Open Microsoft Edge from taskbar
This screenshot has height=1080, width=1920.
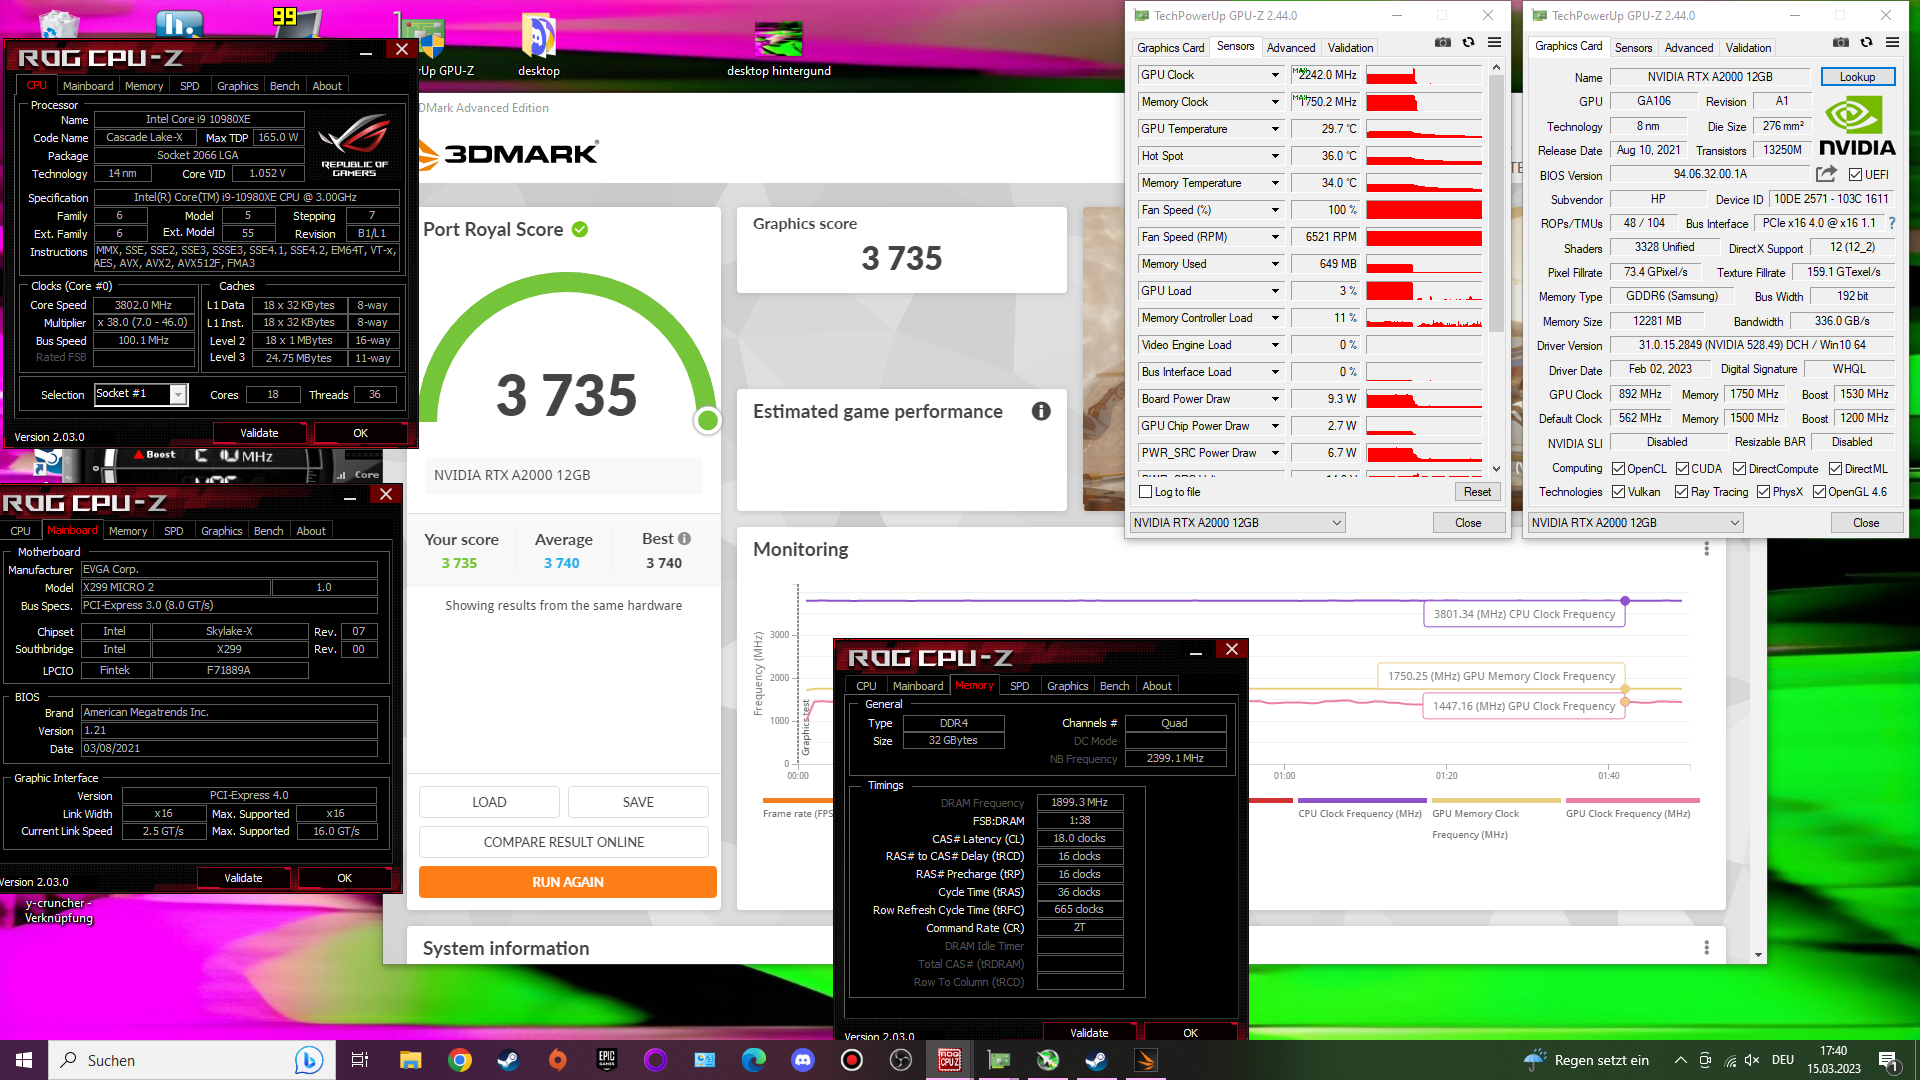(754, 1060)
